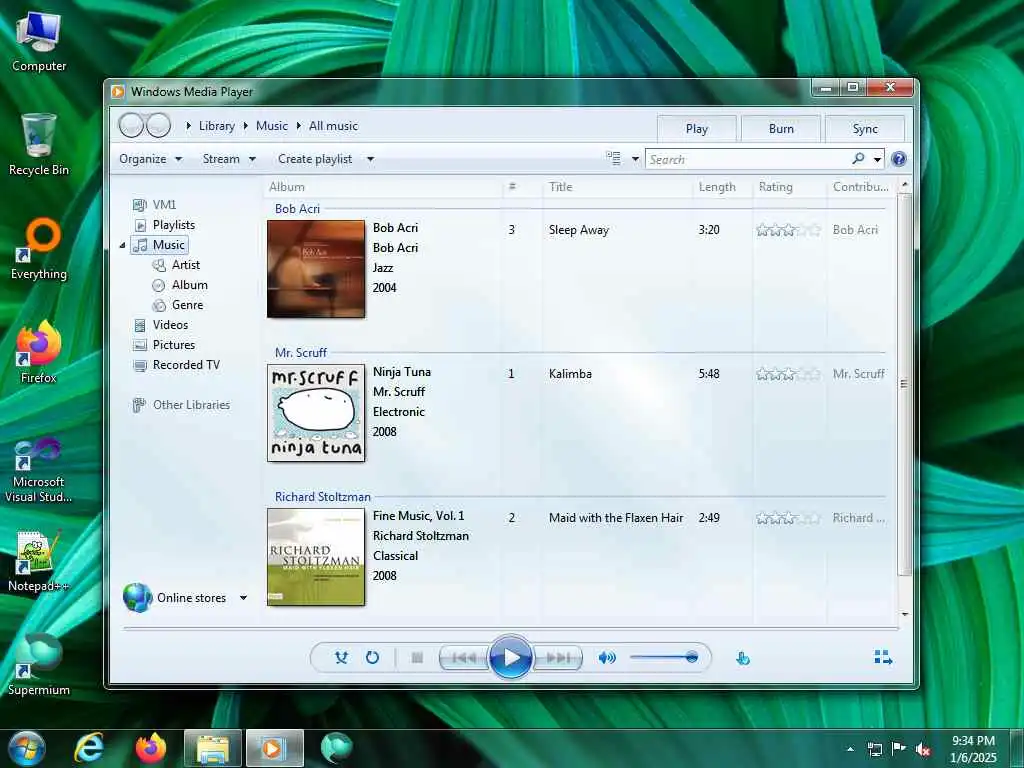Open Firefox from the taskbar
Screen dimensions: 1024x768
tap(151, 748)
